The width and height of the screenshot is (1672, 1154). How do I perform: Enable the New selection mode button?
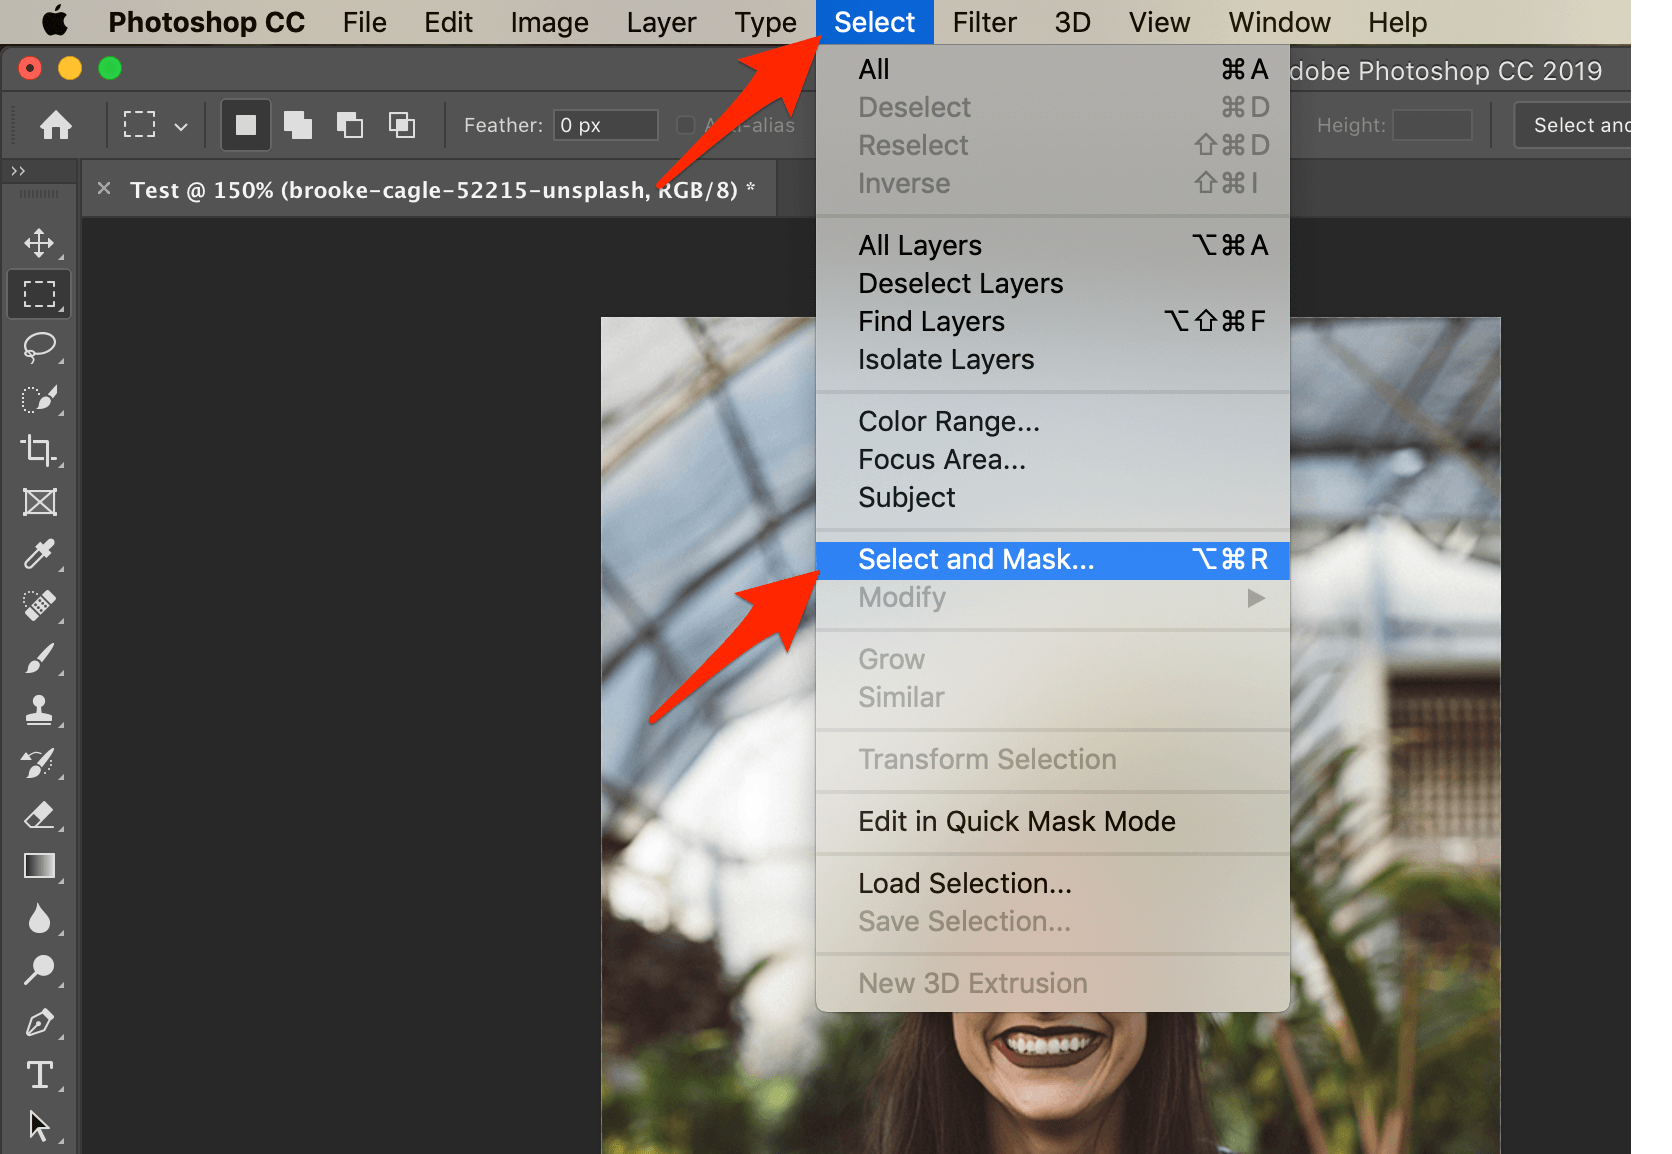point(246,125)
